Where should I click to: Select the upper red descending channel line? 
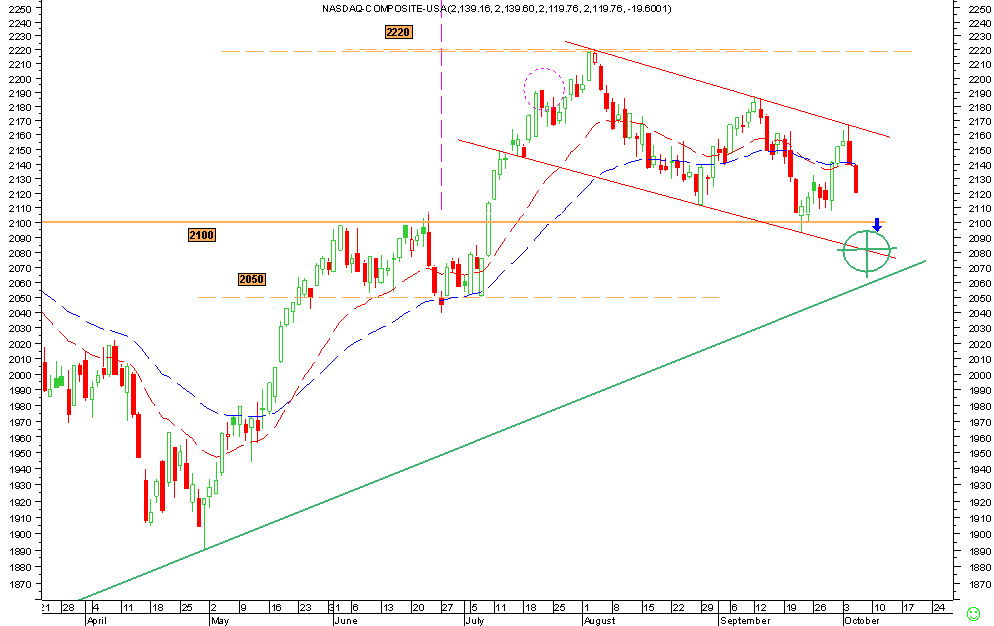tap(728, 89)
